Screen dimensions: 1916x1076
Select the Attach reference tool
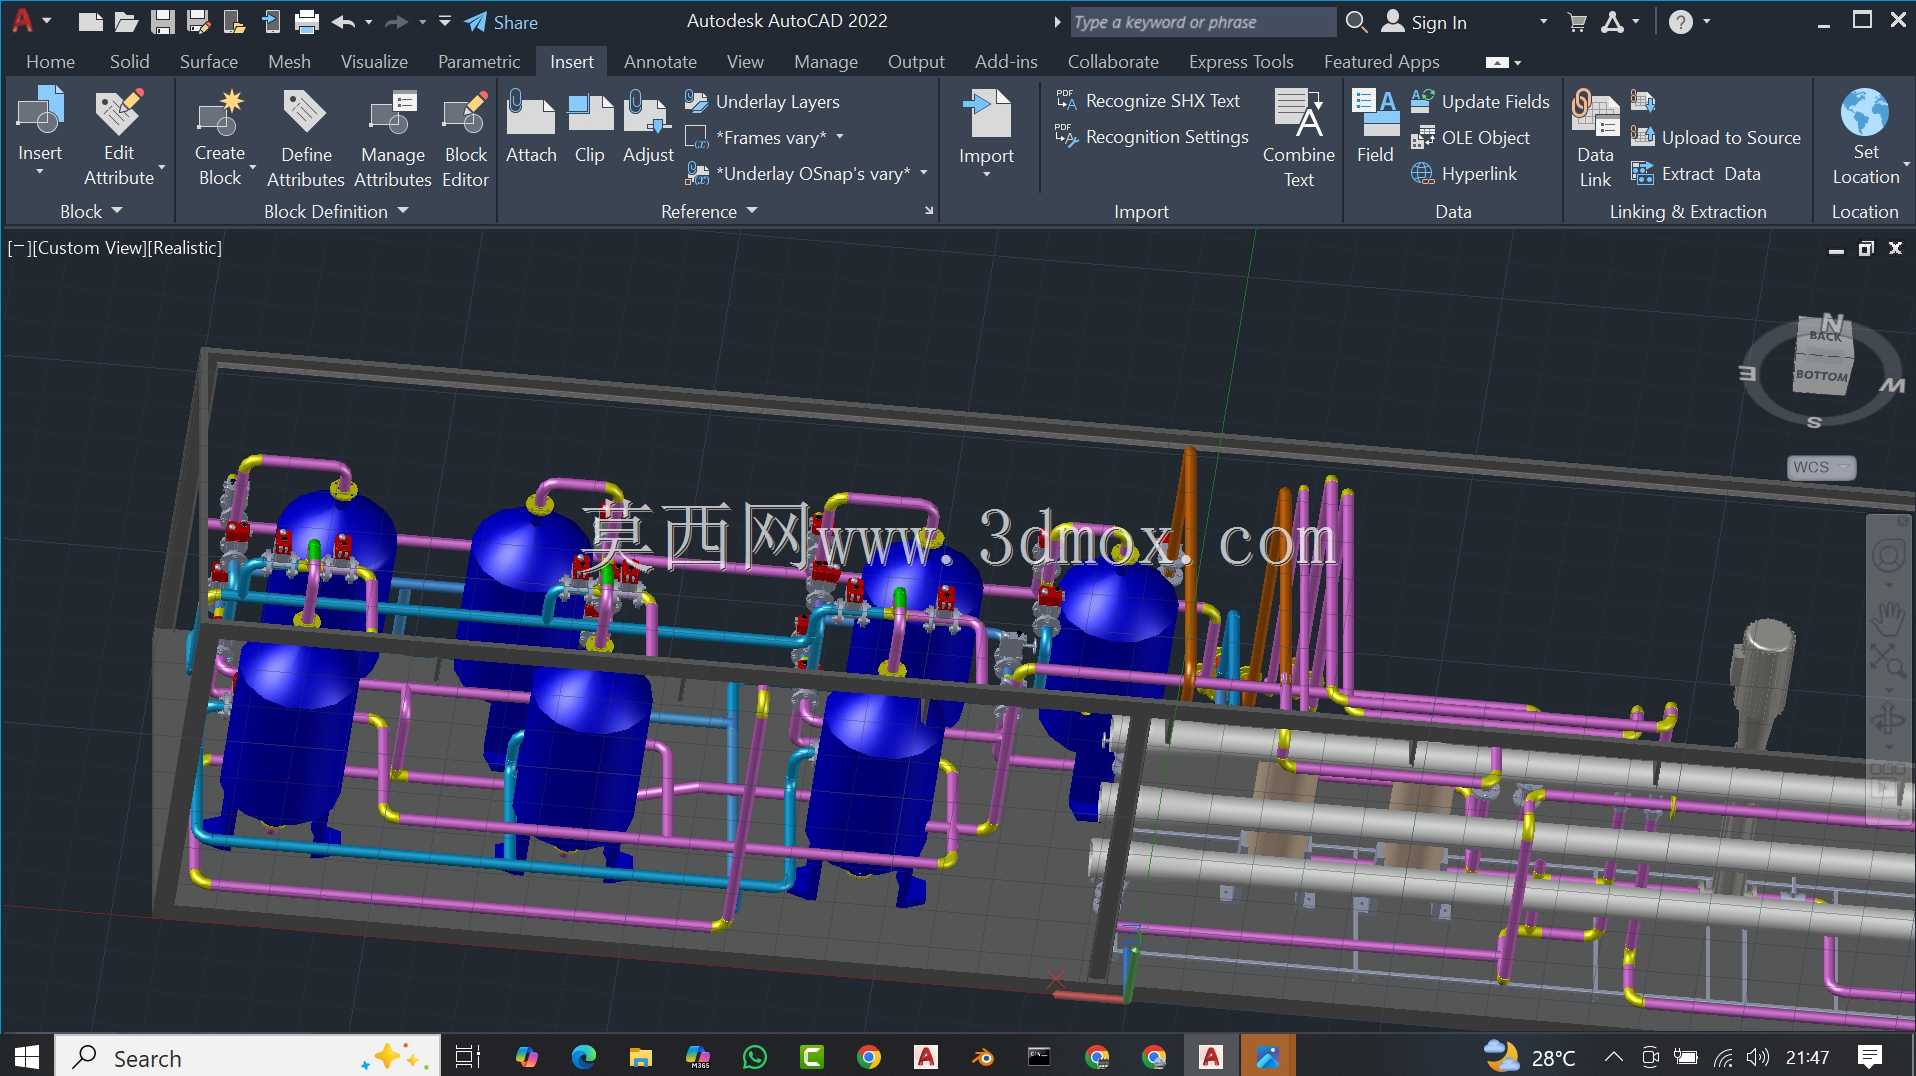(531, 126)
